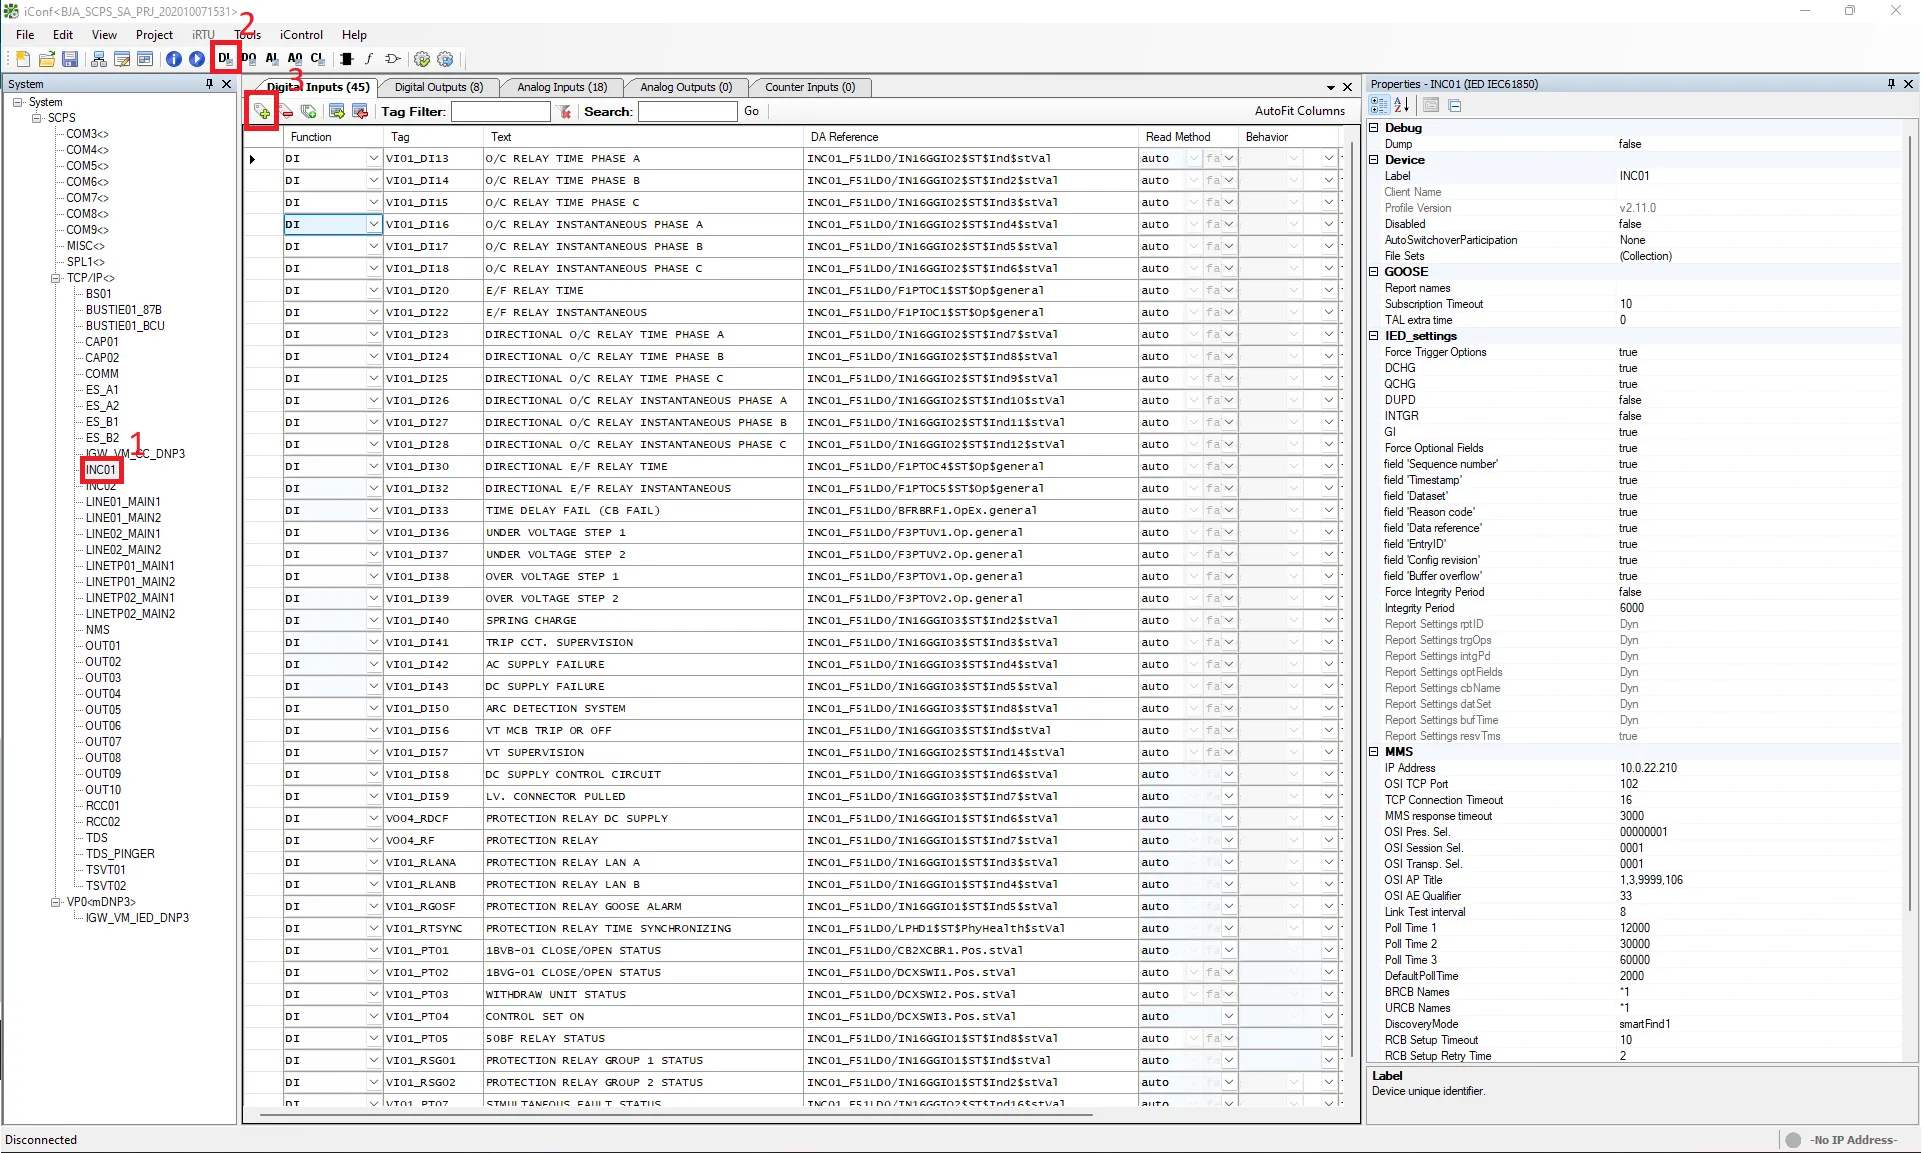Open the Project menu
The width and height of the screenshot is (1924, 1153).
[x=154, y=34]
